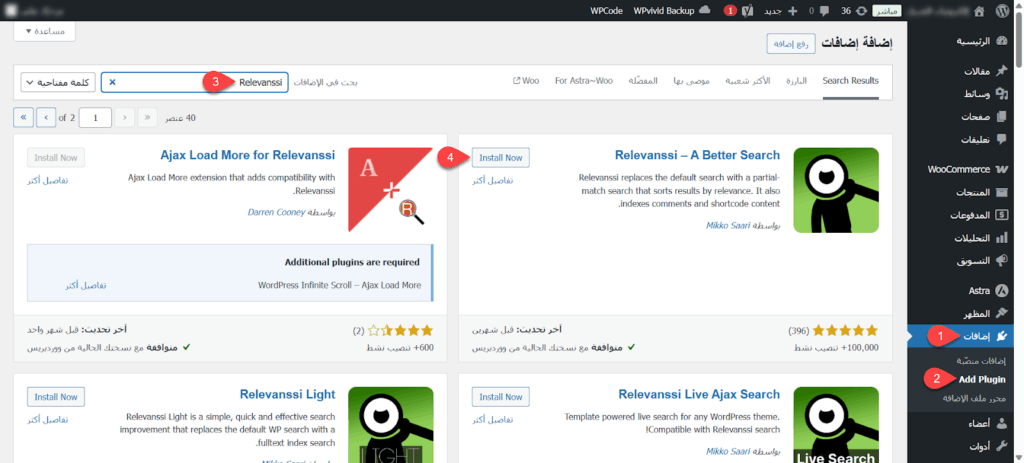
Task: Click the Ajax Load More for Relevanssi thumbnail
Action: [x=391, y=190]
